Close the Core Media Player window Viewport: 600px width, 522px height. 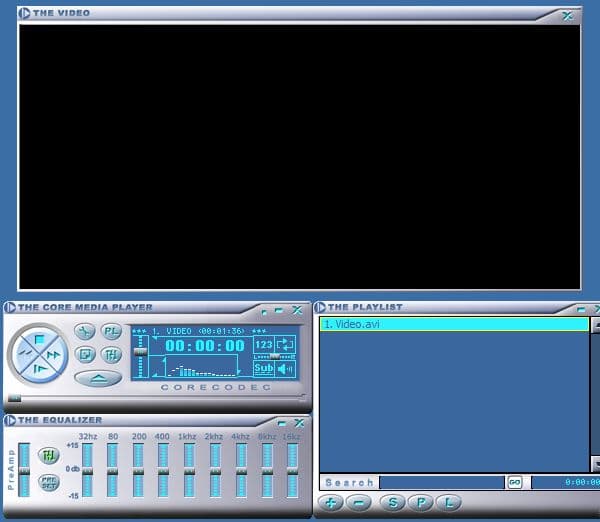coord(297,310)
